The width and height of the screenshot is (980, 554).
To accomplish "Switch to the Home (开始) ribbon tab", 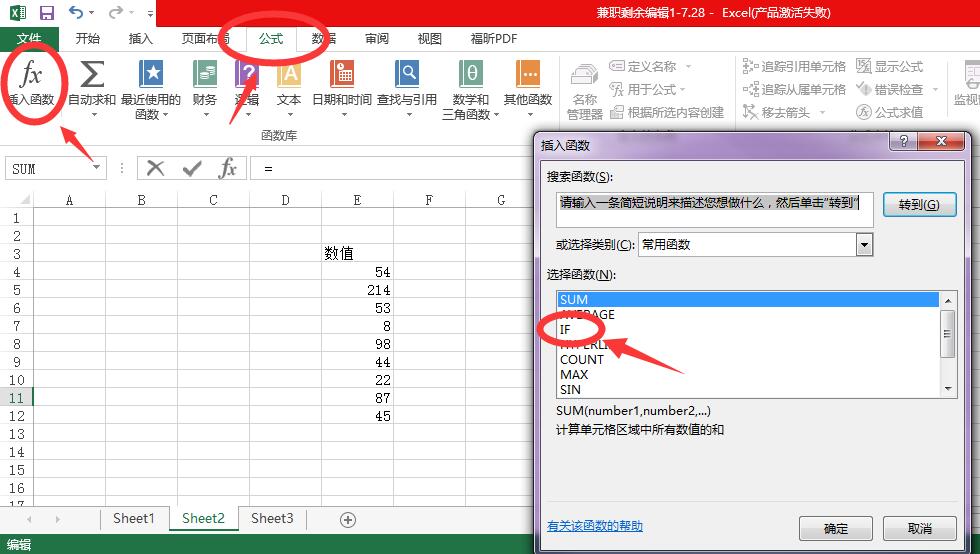I will (x=88, y=39).
